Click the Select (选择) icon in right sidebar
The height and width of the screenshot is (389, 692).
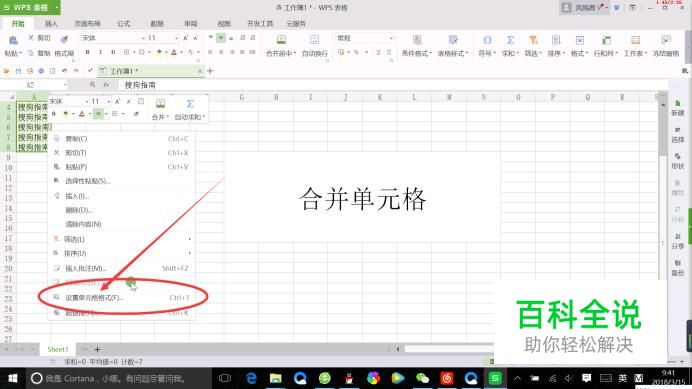(678, 130)
